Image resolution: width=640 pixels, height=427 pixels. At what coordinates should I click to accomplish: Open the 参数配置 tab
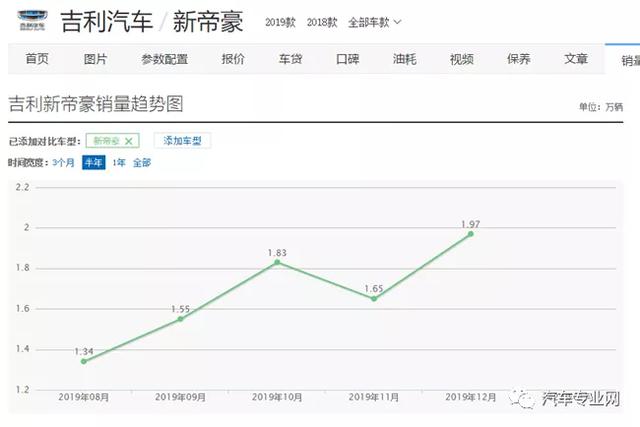point(164,59)
